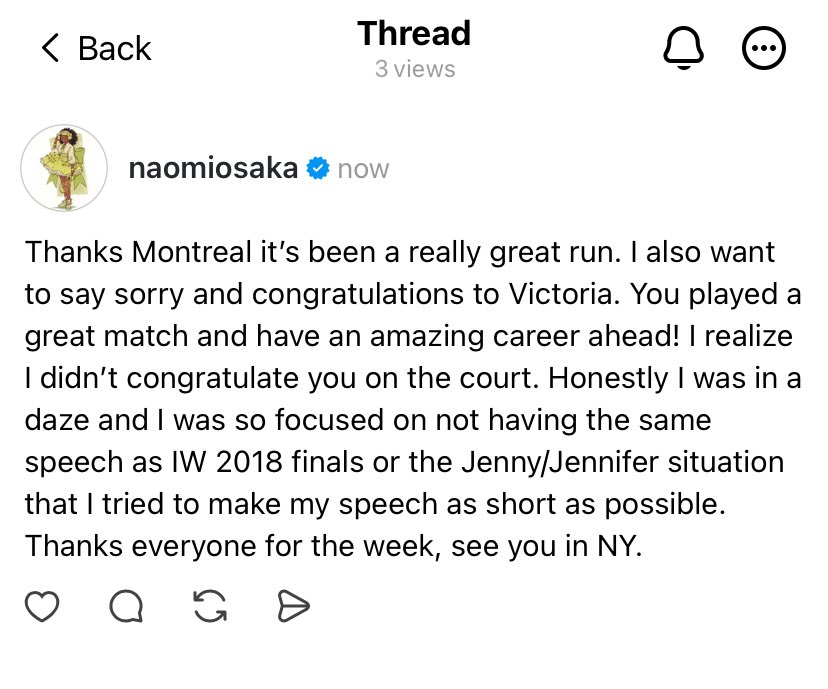Click the back chevron arrow
This screenshot has width=828, height=689.
tap(50, 48)
